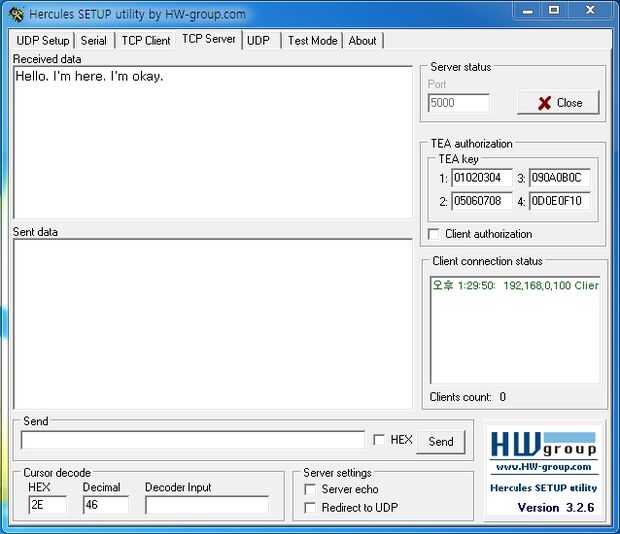Enable the Client authorization checkbox
The image size is (620, 534).
click(x=434, y=234)
